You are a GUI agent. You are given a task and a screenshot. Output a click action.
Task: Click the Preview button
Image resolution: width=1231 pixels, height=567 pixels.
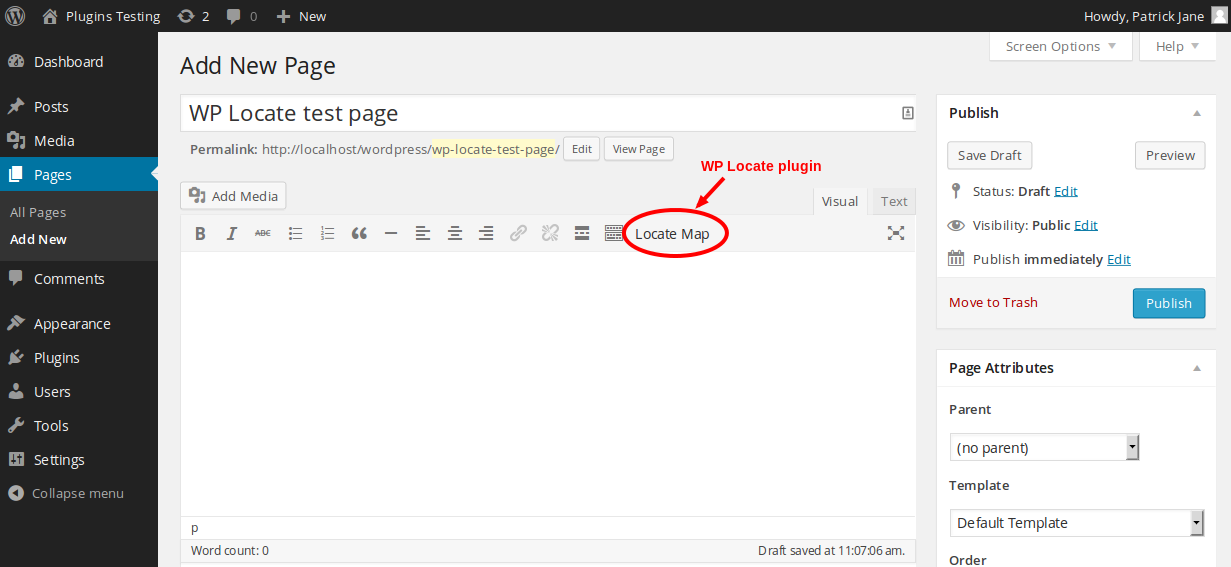[1170, 155]
